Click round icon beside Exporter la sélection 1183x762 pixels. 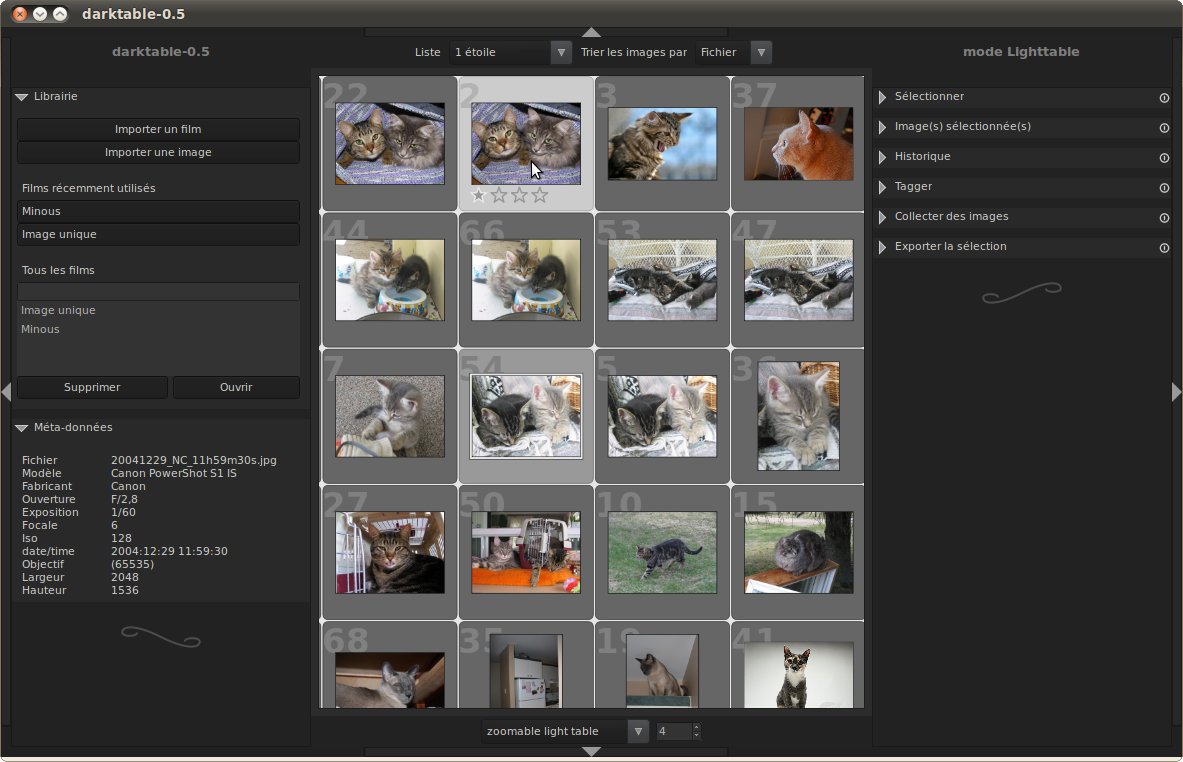[1164, 248]
